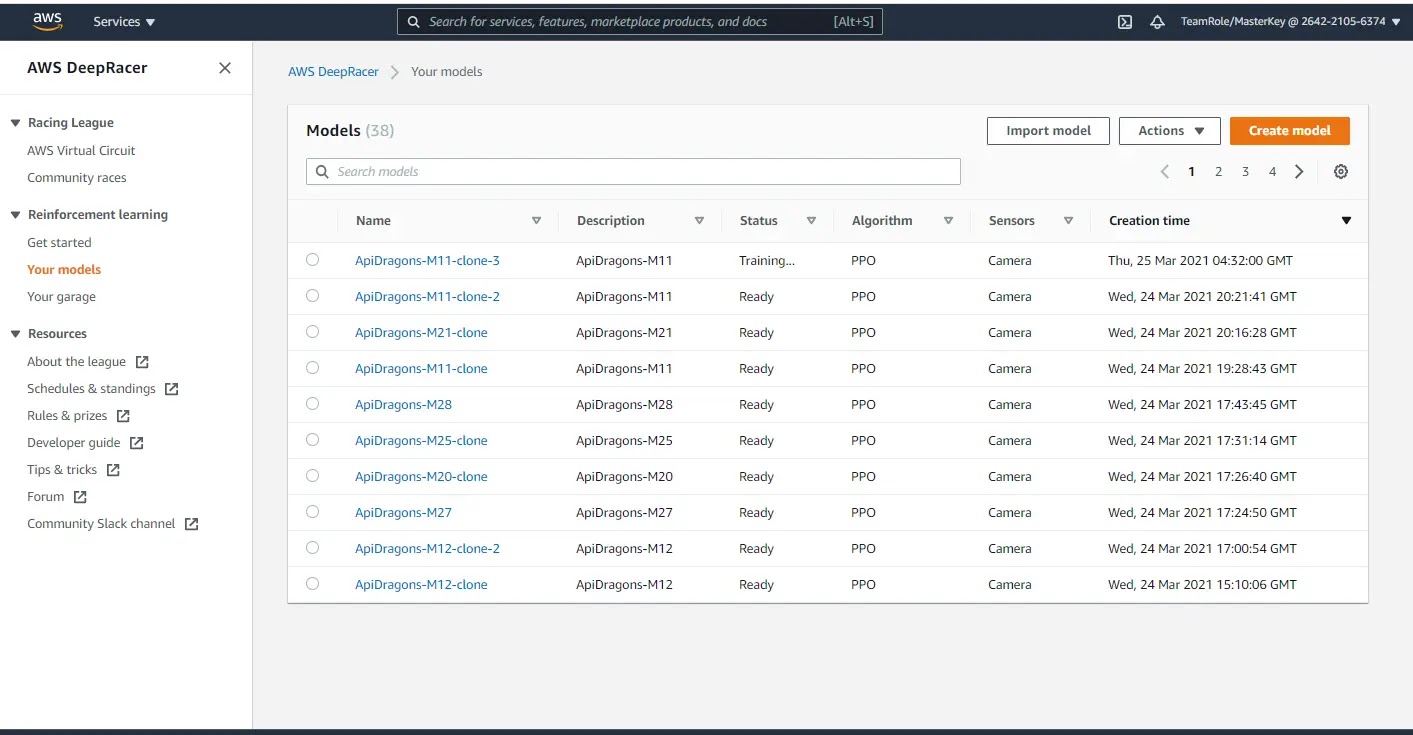
Task: Open the Actions dropdown button
Action: 1170,131
